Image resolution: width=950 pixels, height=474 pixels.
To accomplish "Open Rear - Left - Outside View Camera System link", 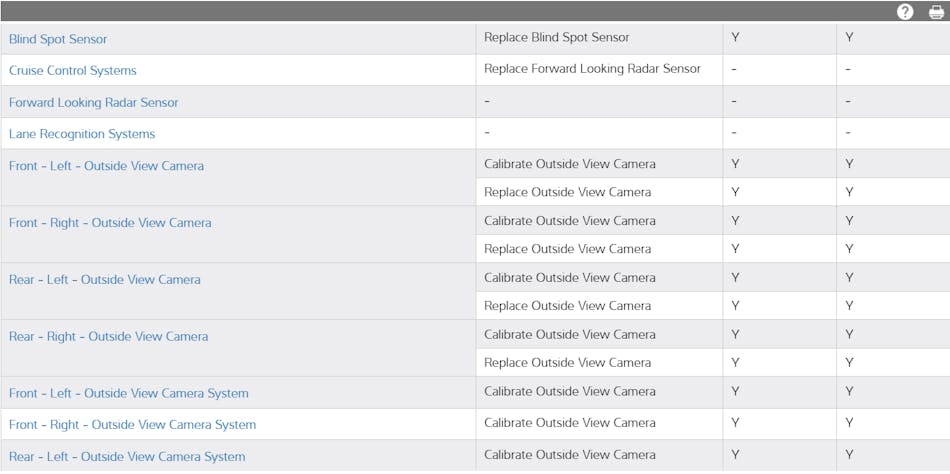I will [x=127, y=457].
